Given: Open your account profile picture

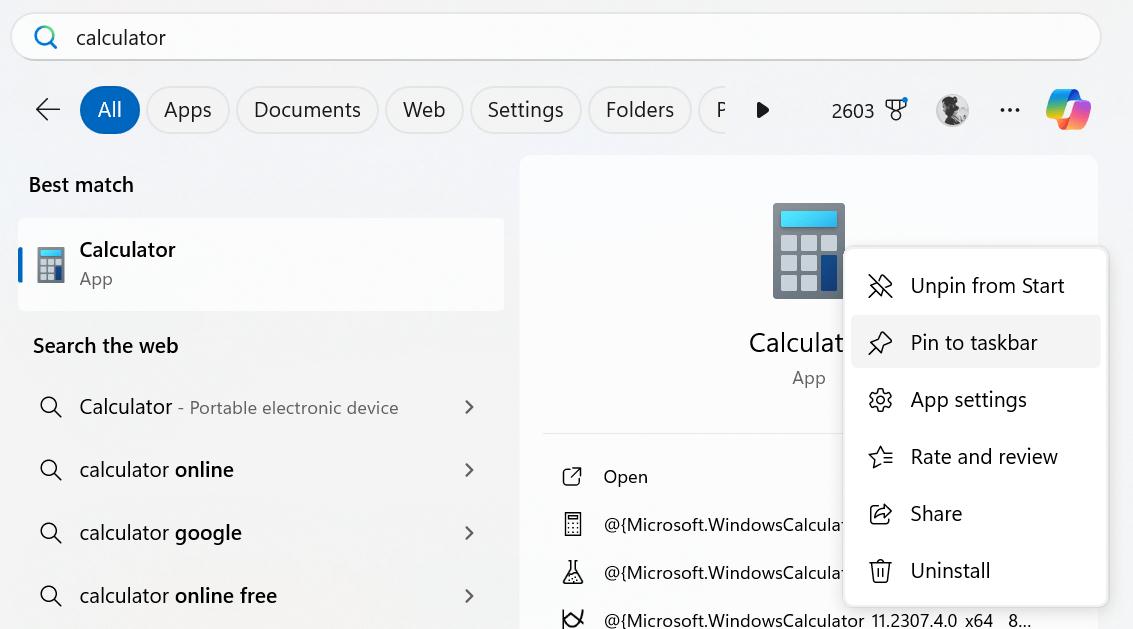Looking at the screenshot, I should 952,110.
